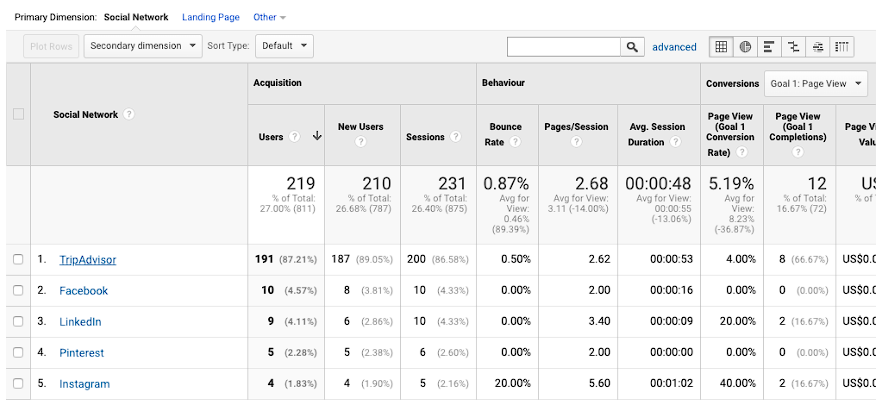This screenshot has width=892, height=409.
Task: Check the TripAdvisor row checkbox
Action: [18, 259]
